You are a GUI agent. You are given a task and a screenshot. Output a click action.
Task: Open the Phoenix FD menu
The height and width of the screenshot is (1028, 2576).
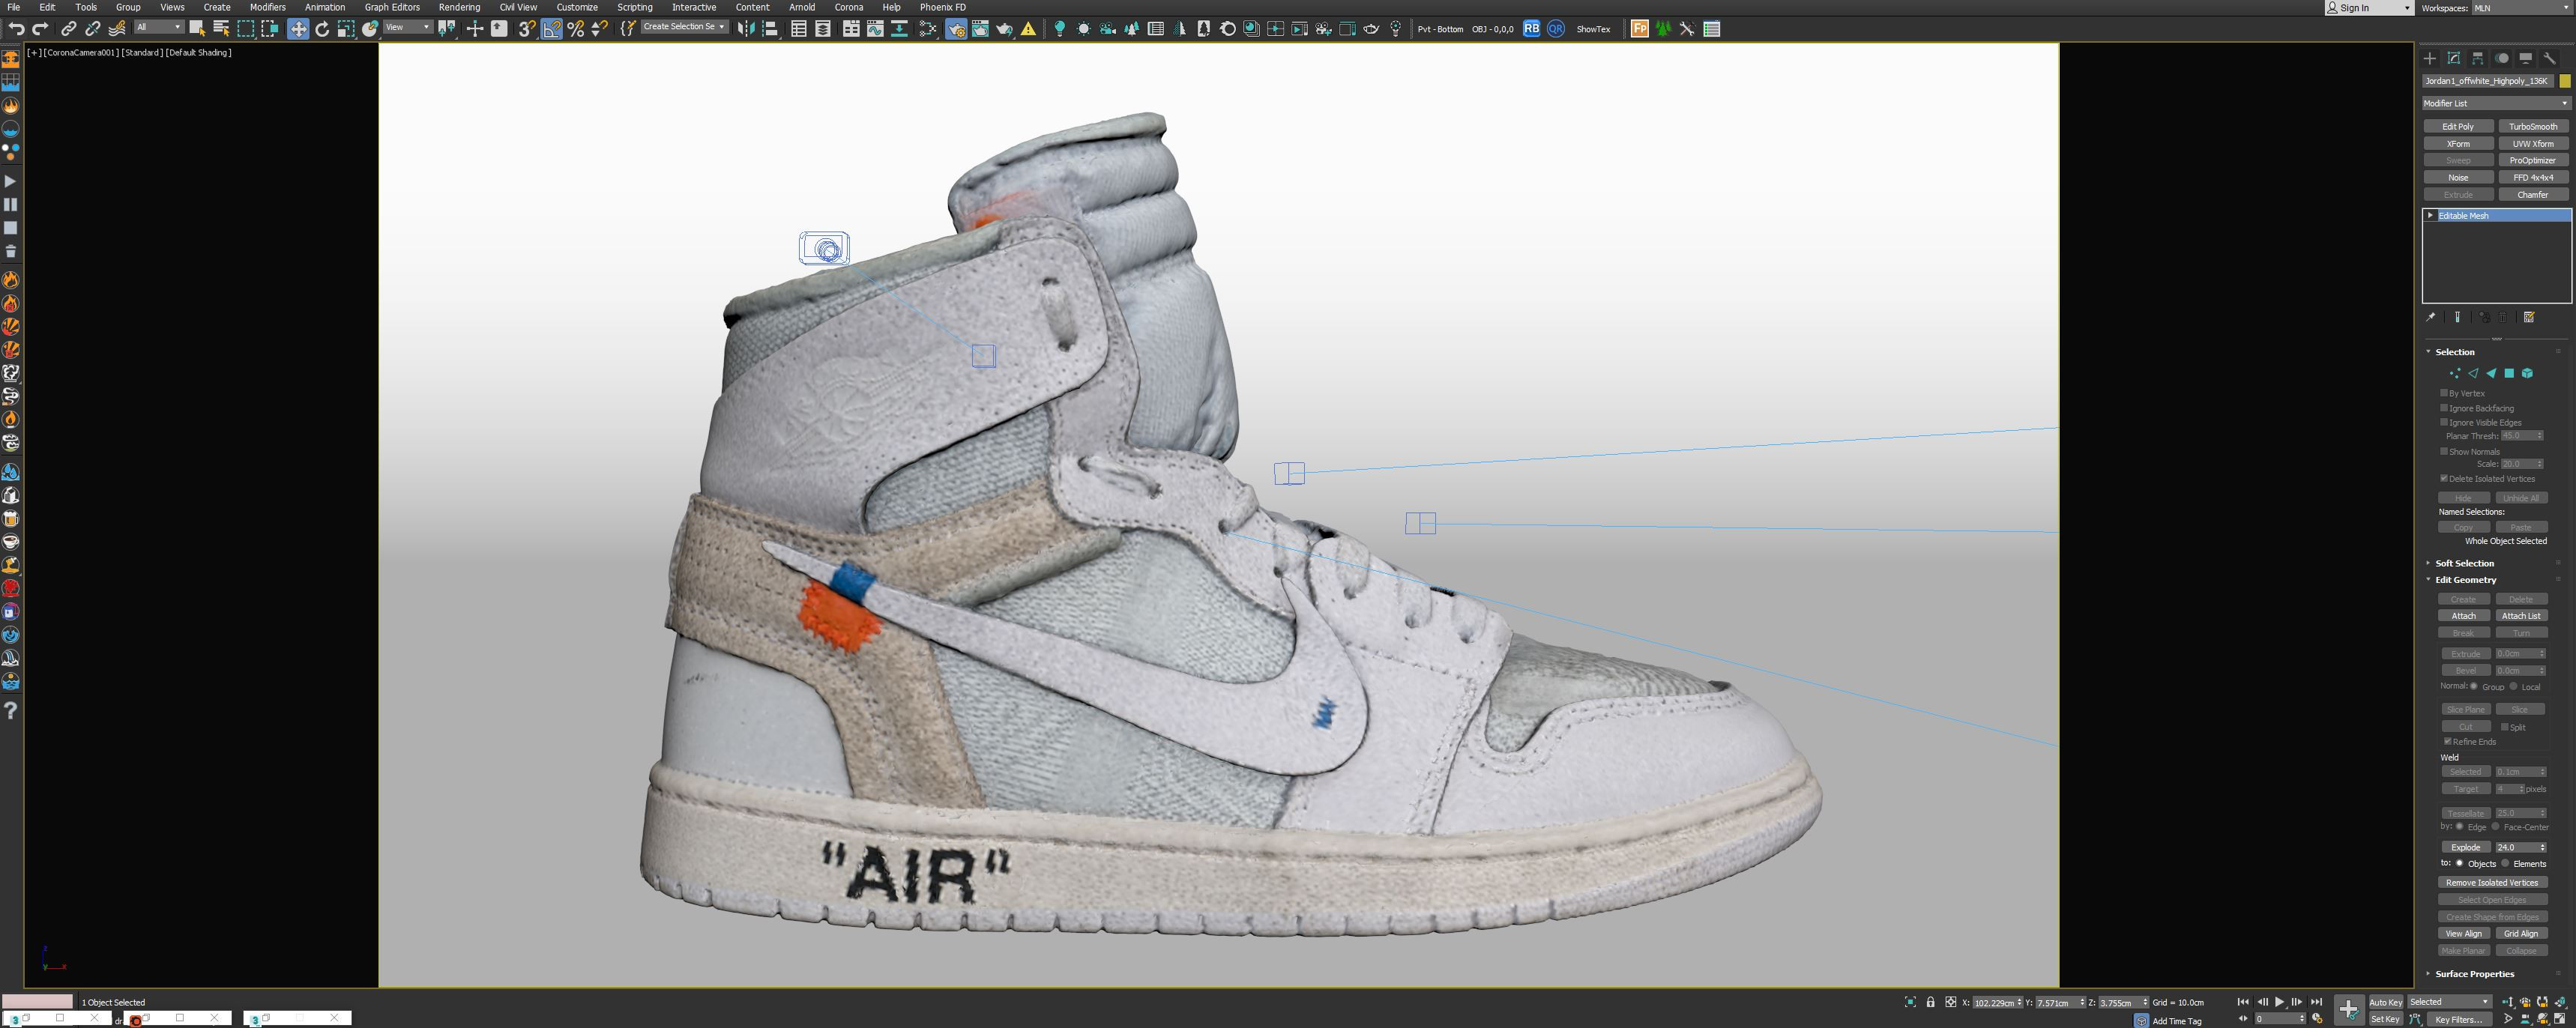coord(943,7)
